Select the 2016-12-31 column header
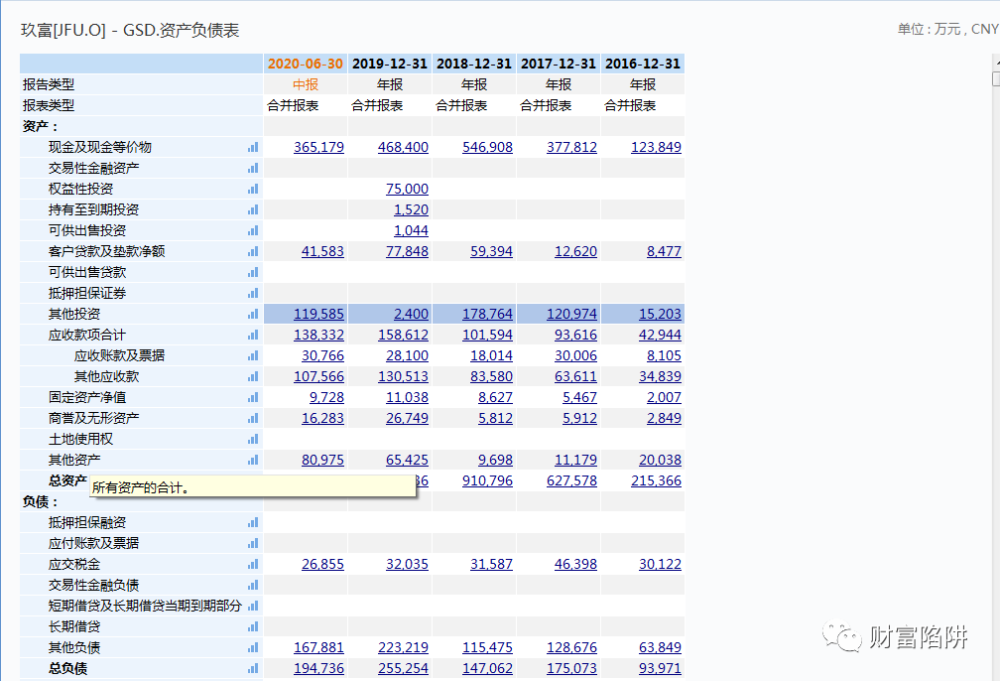This screenshot has width=1000, height=681. click(x=643, y=64)
